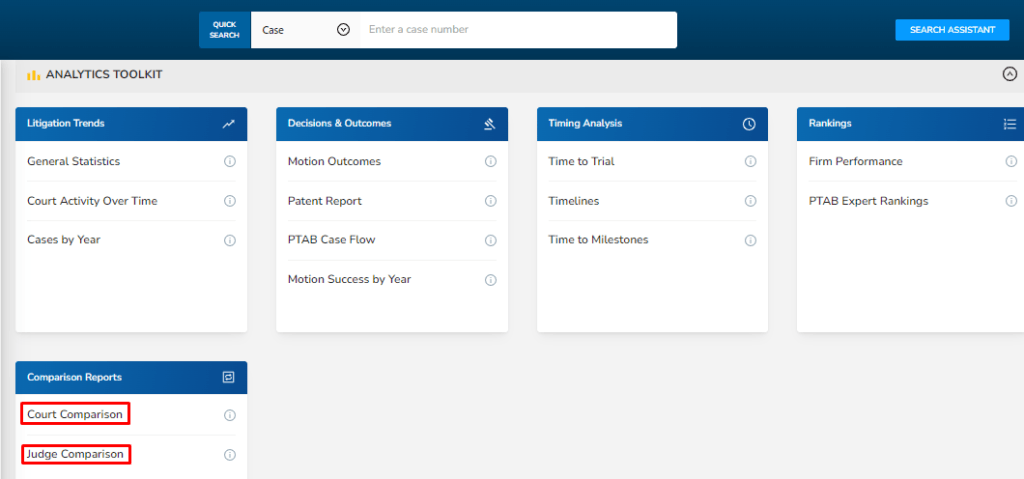Click the info icon next to PTAB Case Flow

pos(490,240)
